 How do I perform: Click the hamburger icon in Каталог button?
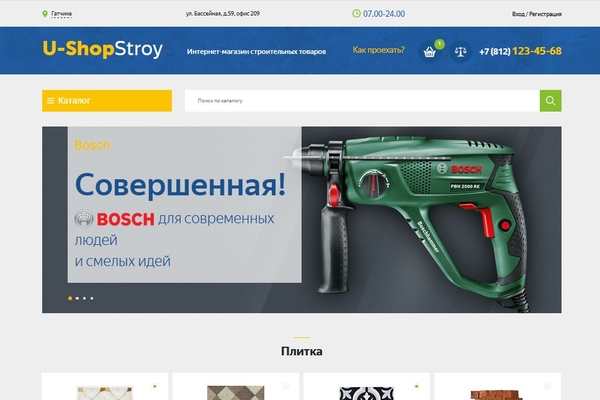point(50,101)
